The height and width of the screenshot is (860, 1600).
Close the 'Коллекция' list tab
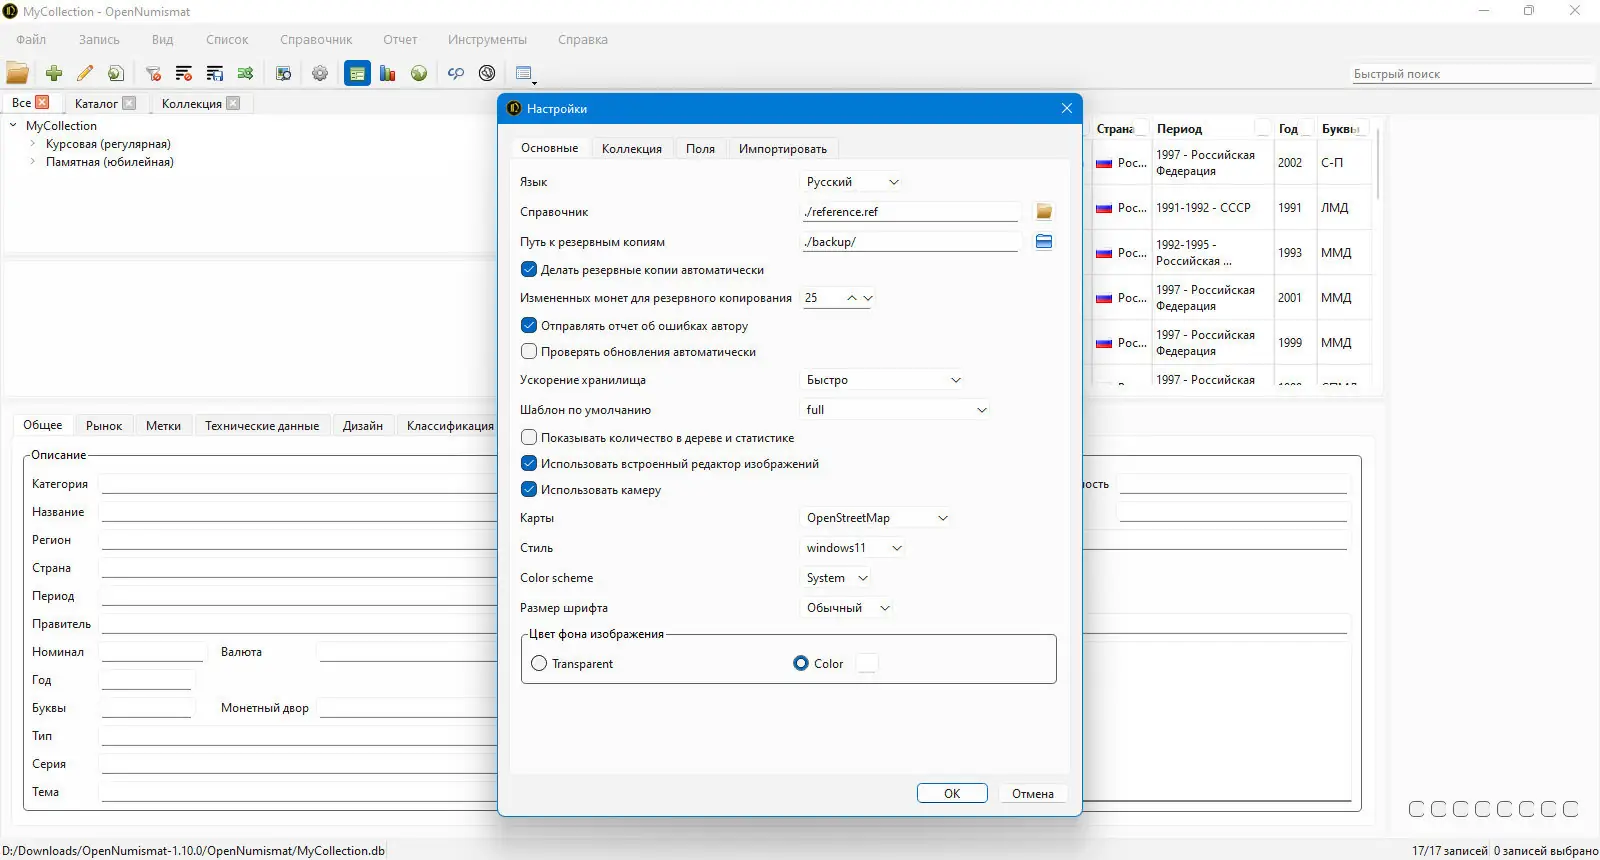click(x=233, y=103)
